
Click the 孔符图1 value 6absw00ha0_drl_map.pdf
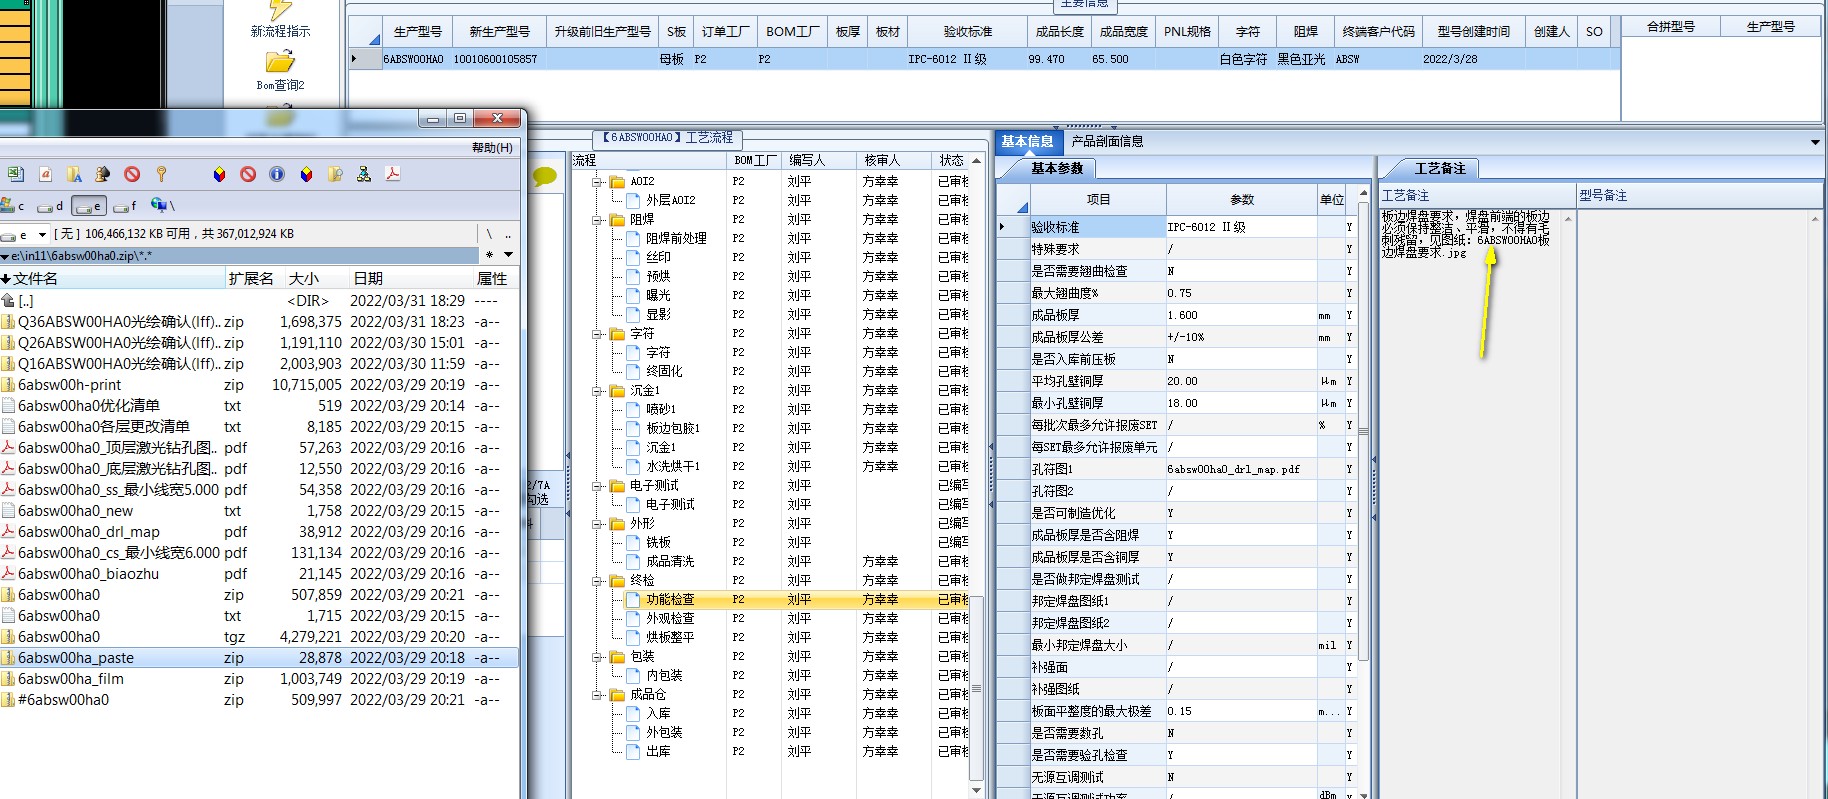click(x=1241, y=469)
